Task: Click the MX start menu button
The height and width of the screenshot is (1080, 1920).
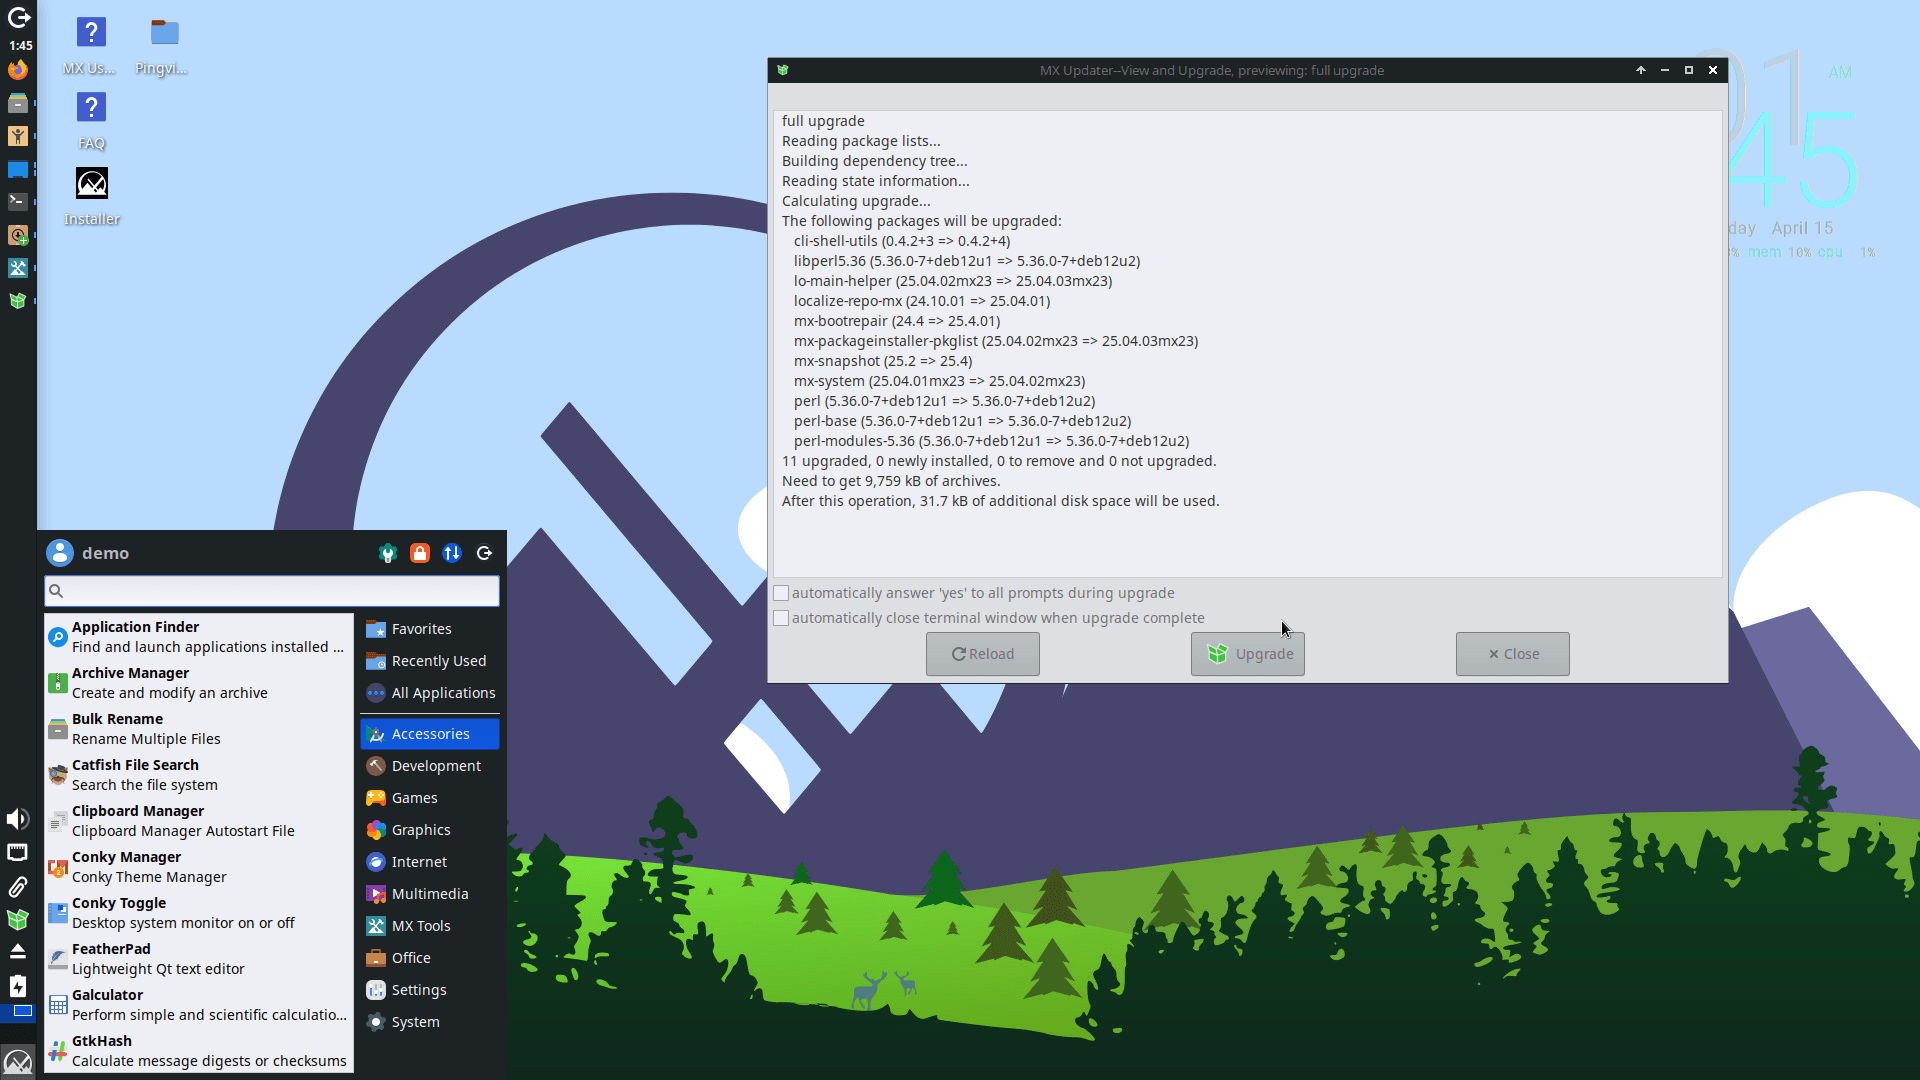Action: 18,1061
